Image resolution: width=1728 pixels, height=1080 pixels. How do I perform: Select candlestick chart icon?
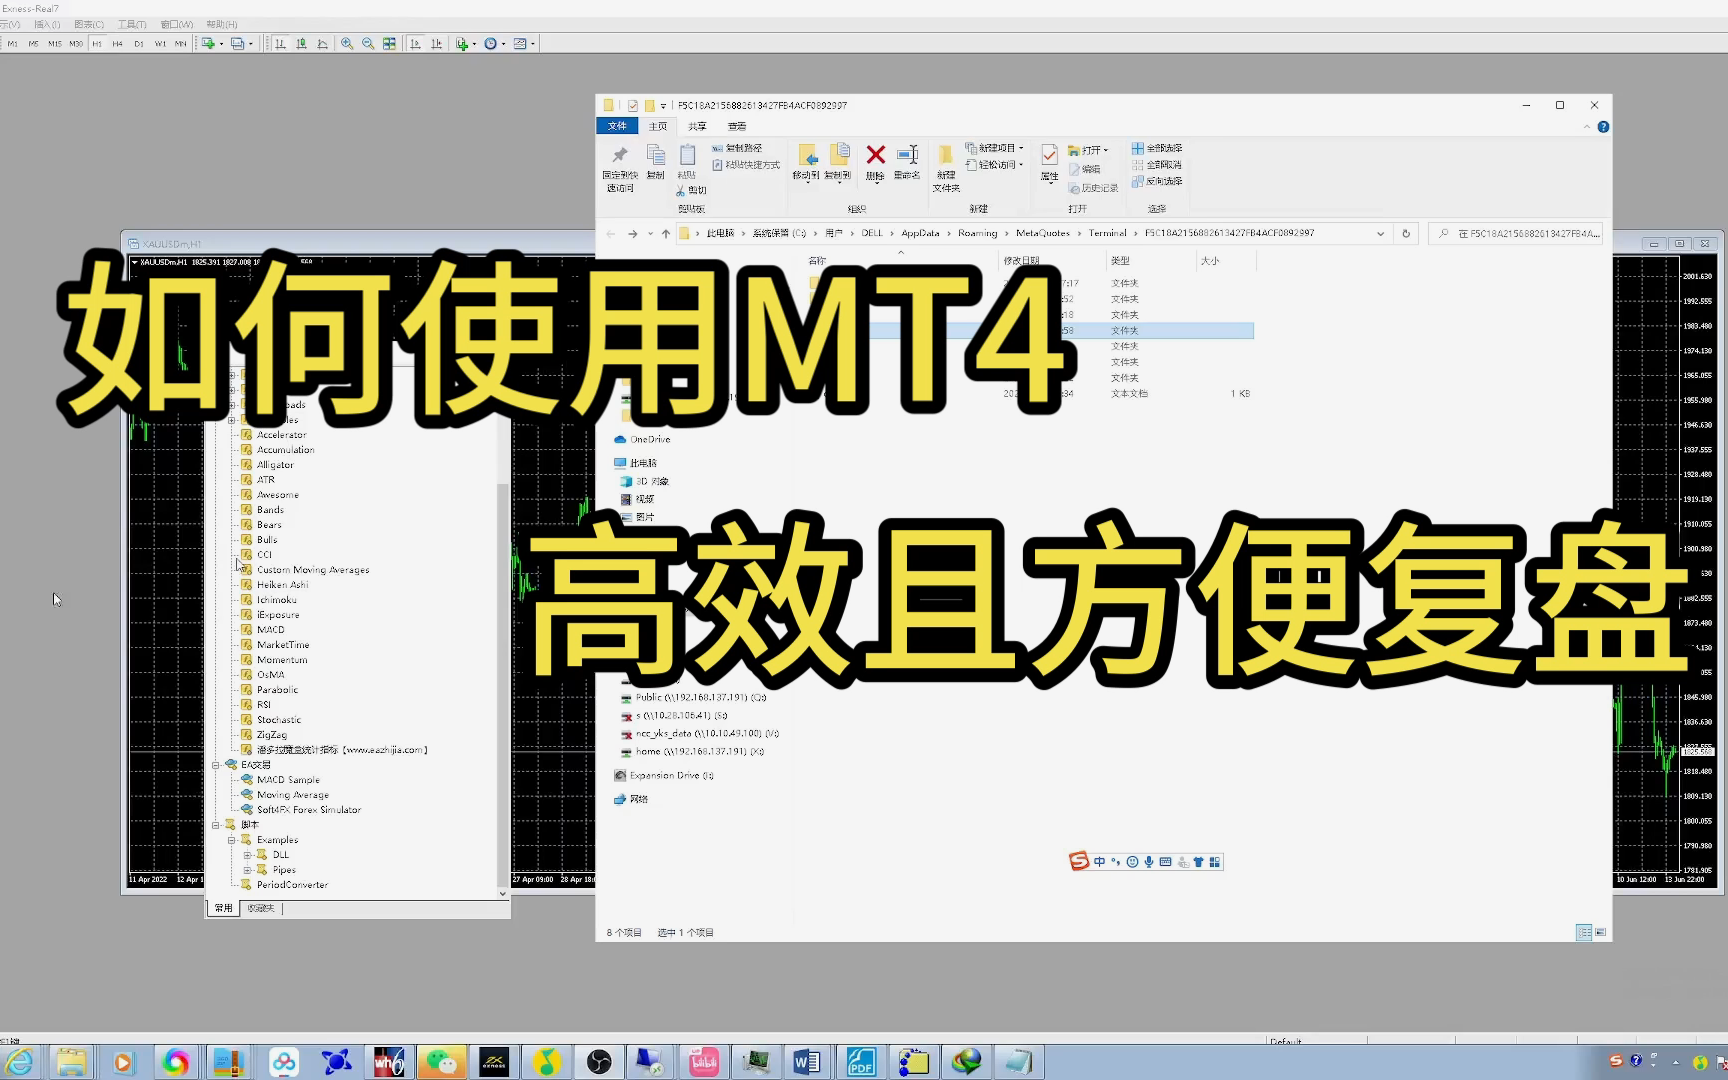coord(301,44)
